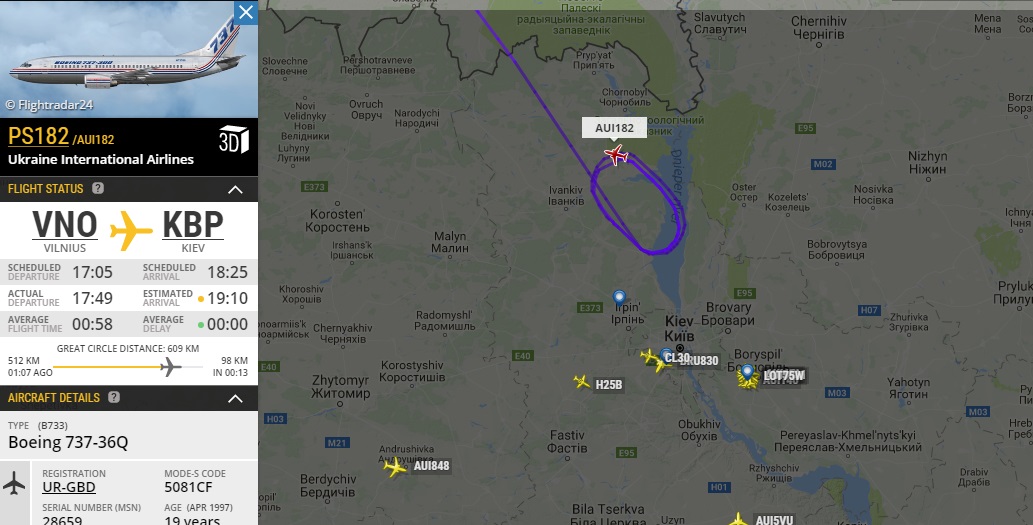Close the flight details panel

tap(246, 12)
